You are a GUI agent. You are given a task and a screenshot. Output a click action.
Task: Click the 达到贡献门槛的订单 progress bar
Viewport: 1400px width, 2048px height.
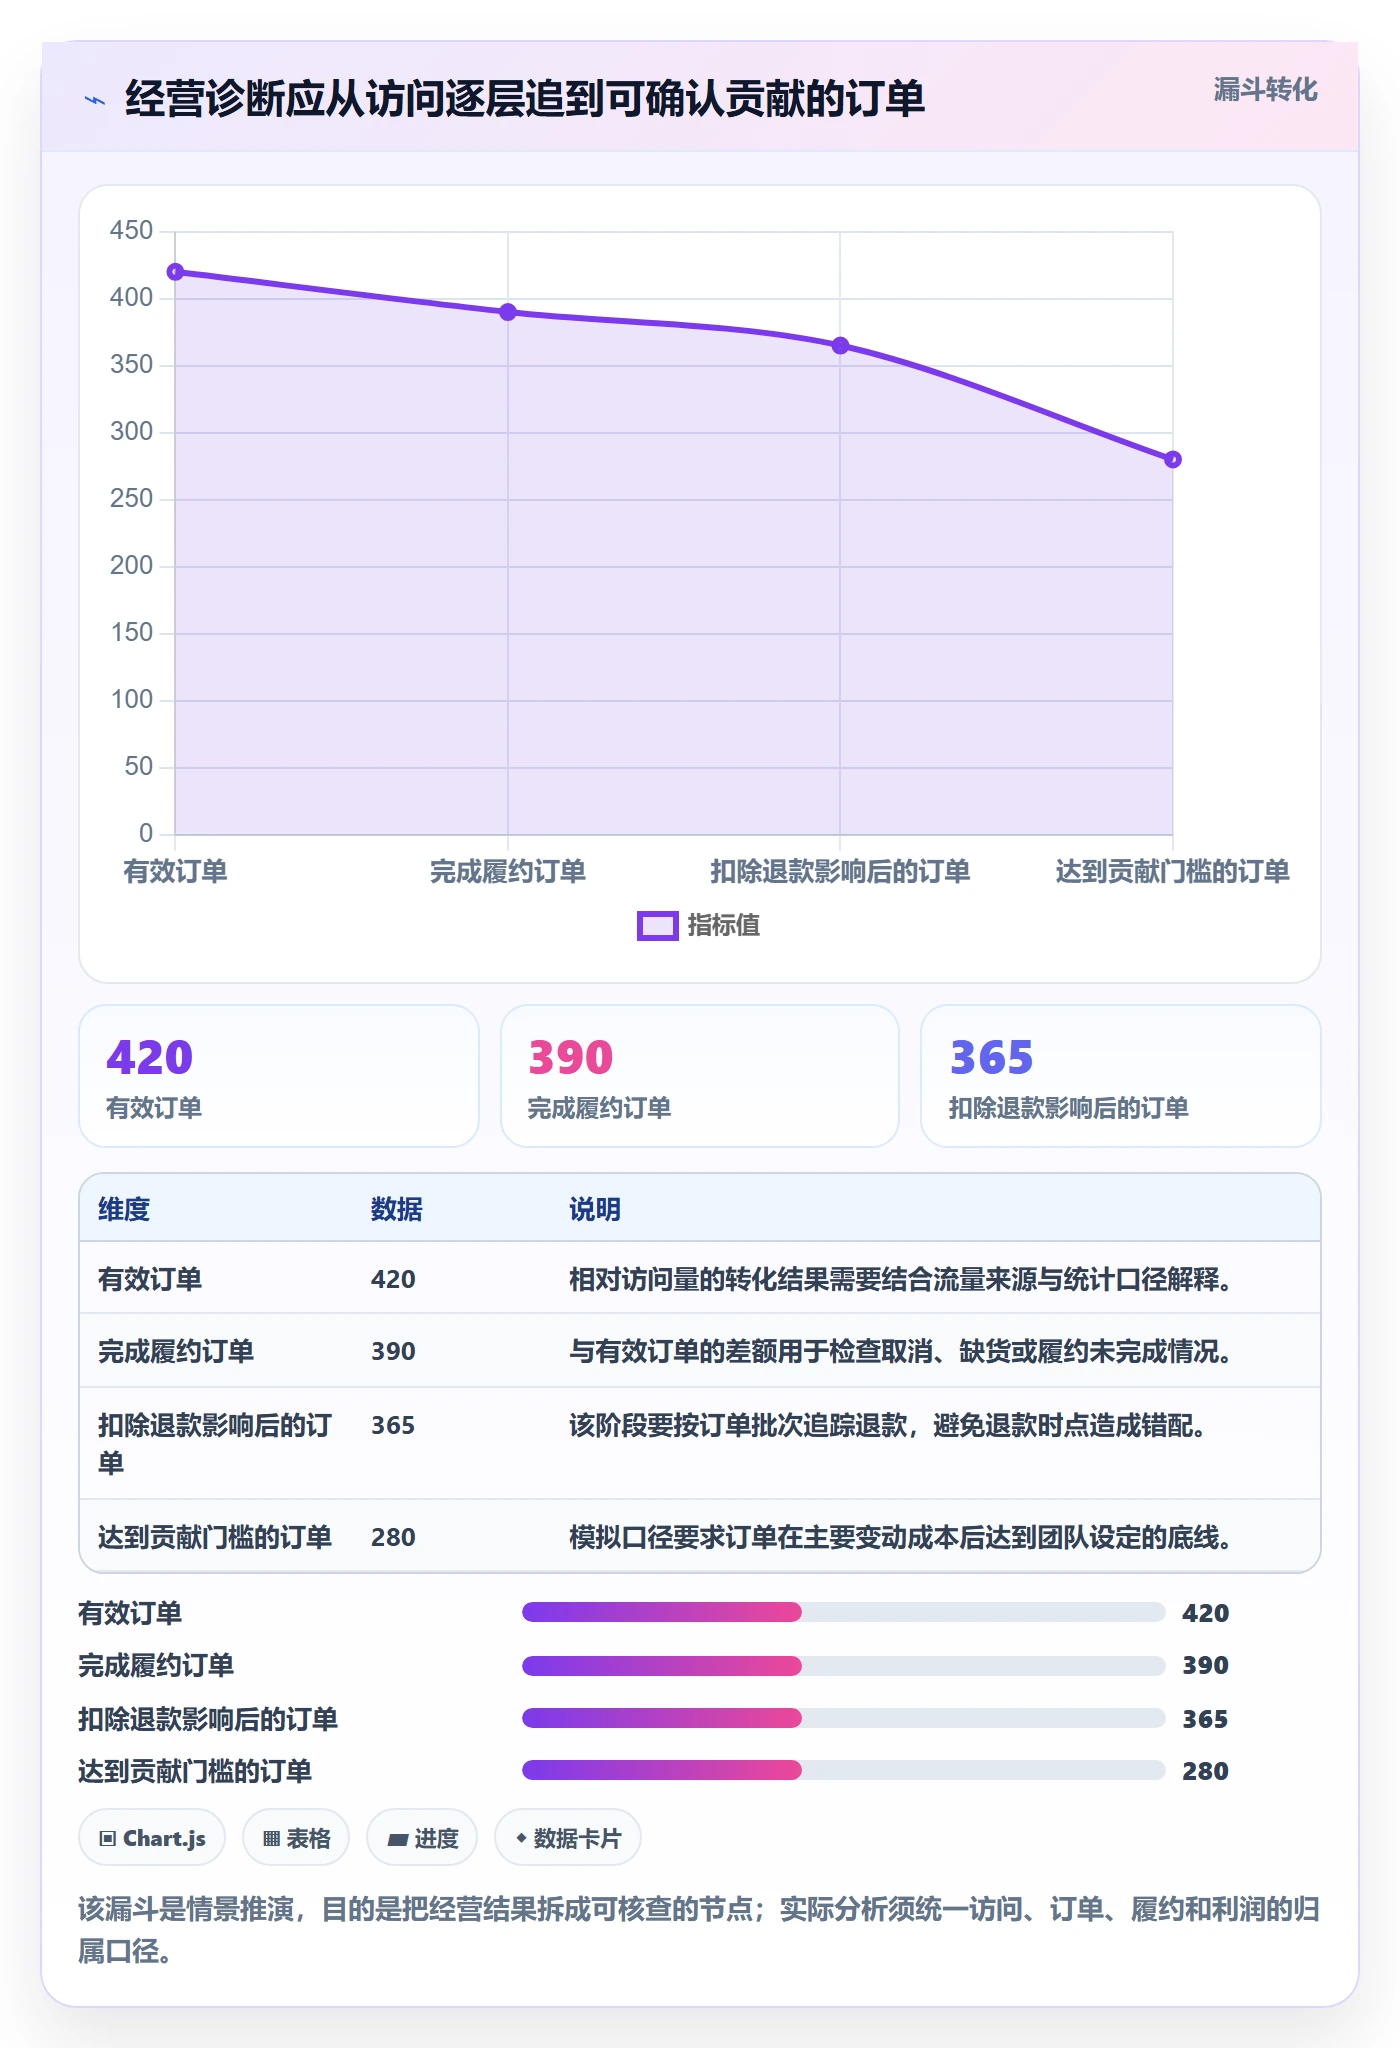843,1770
